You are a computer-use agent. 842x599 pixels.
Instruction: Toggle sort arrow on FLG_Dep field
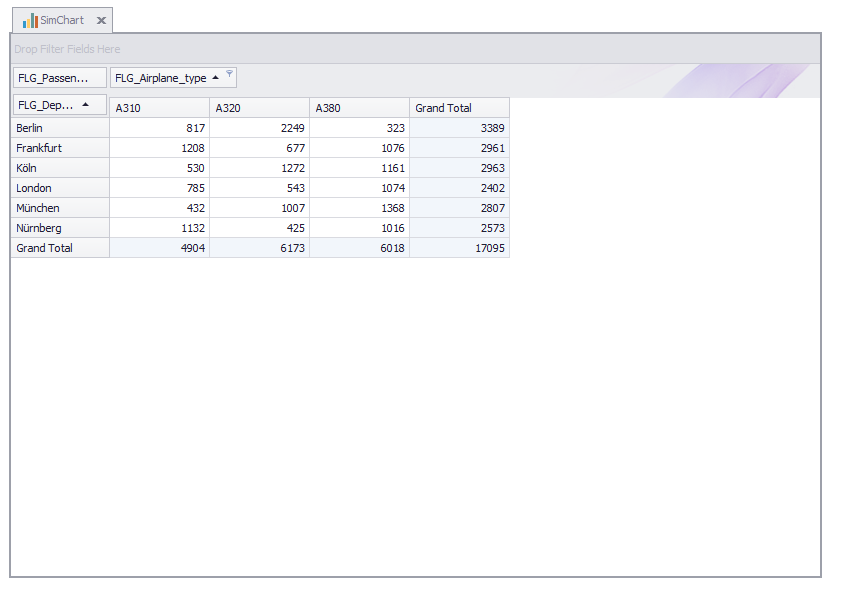pos(86,105)
